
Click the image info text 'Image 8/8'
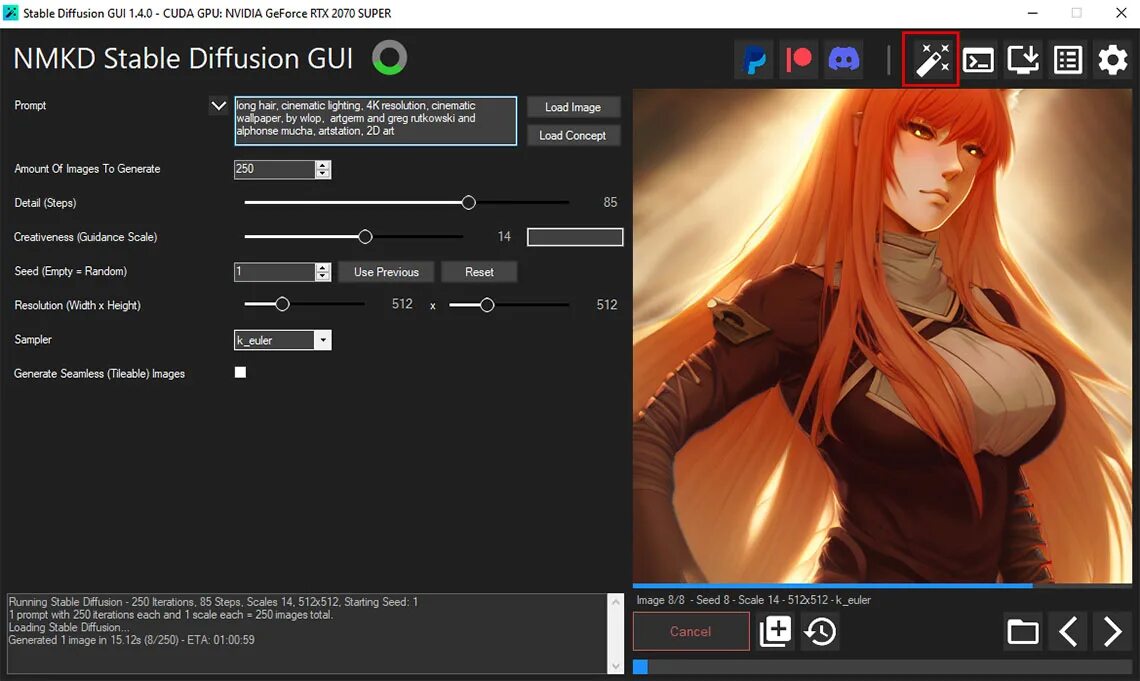point(661,600)
